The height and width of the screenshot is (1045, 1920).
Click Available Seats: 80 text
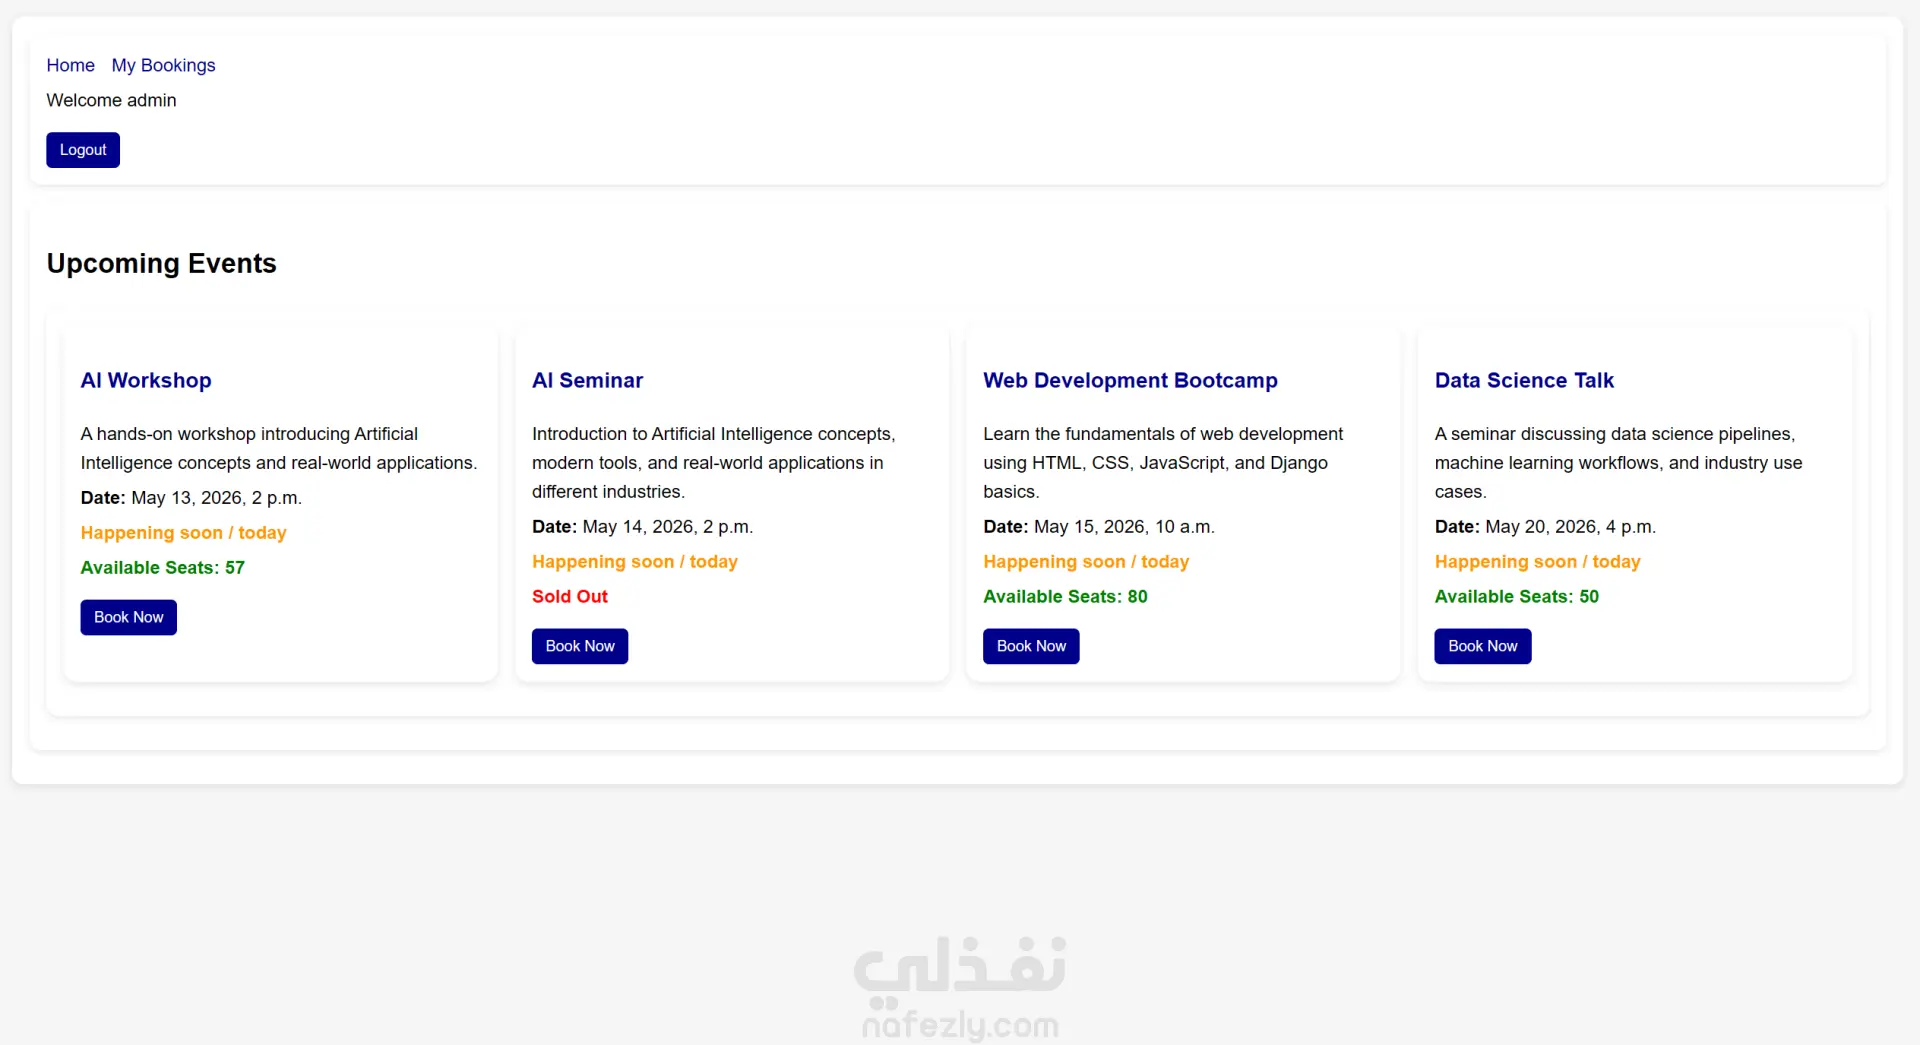coord(1065,596)
